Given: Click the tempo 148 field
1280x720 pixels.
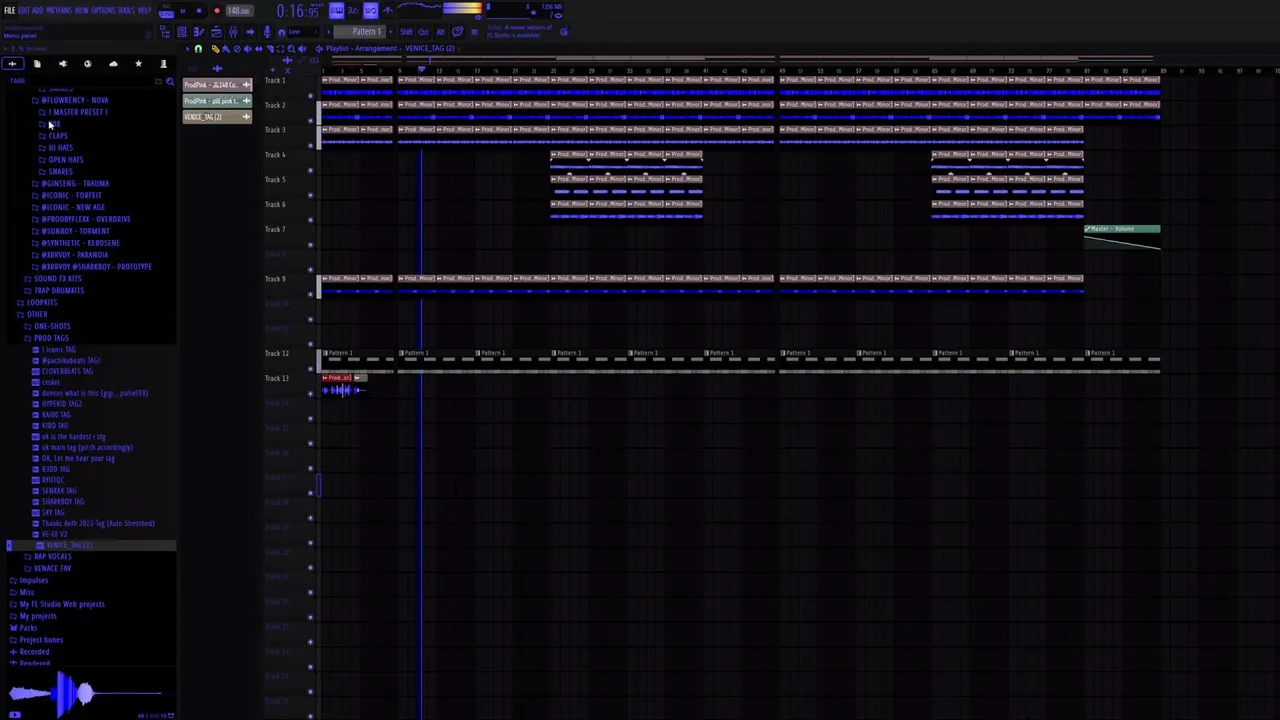Looking at the screenshot, I should point(240,11).
